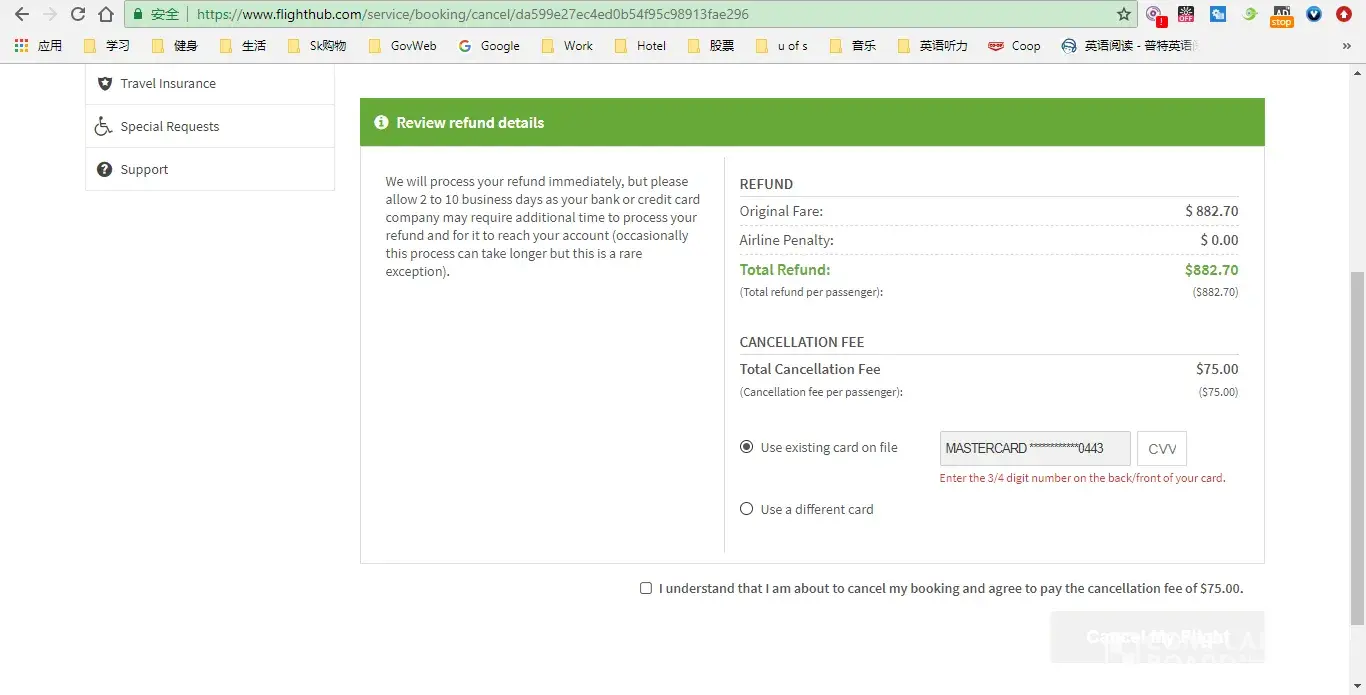Go back to the previous page
The width and height of the screenshot is (1366, 695).
[x=21, y=14]
